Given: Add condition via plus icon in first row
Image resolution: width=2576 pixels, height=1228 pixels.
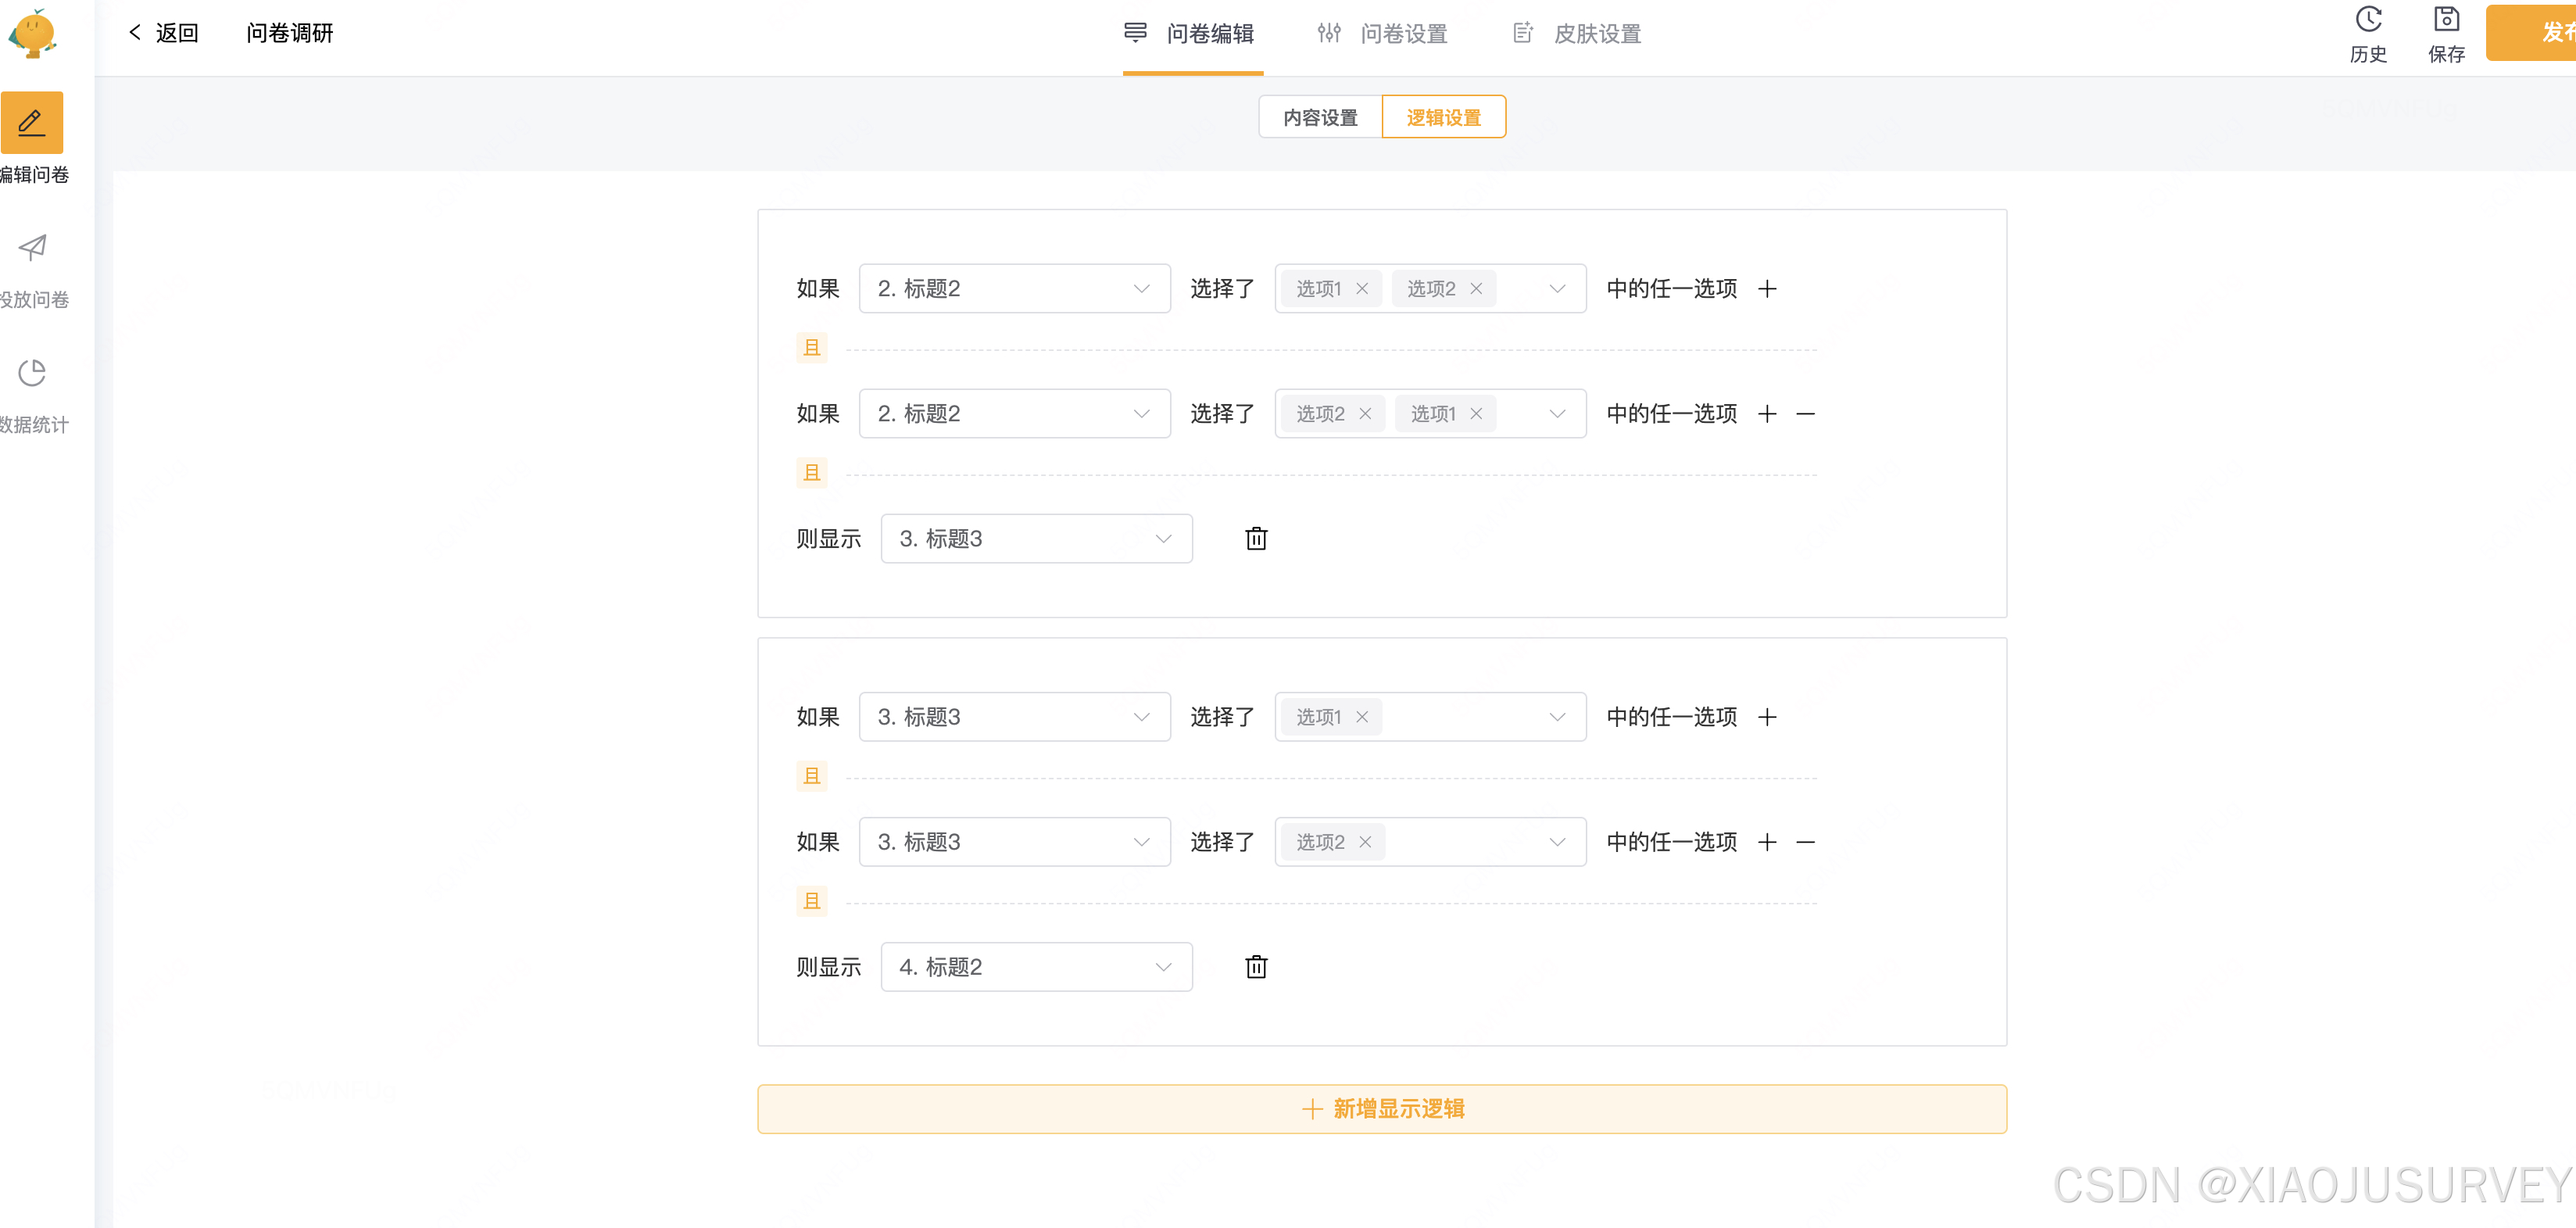Looking at the screenshot, I should (1767, 289).
